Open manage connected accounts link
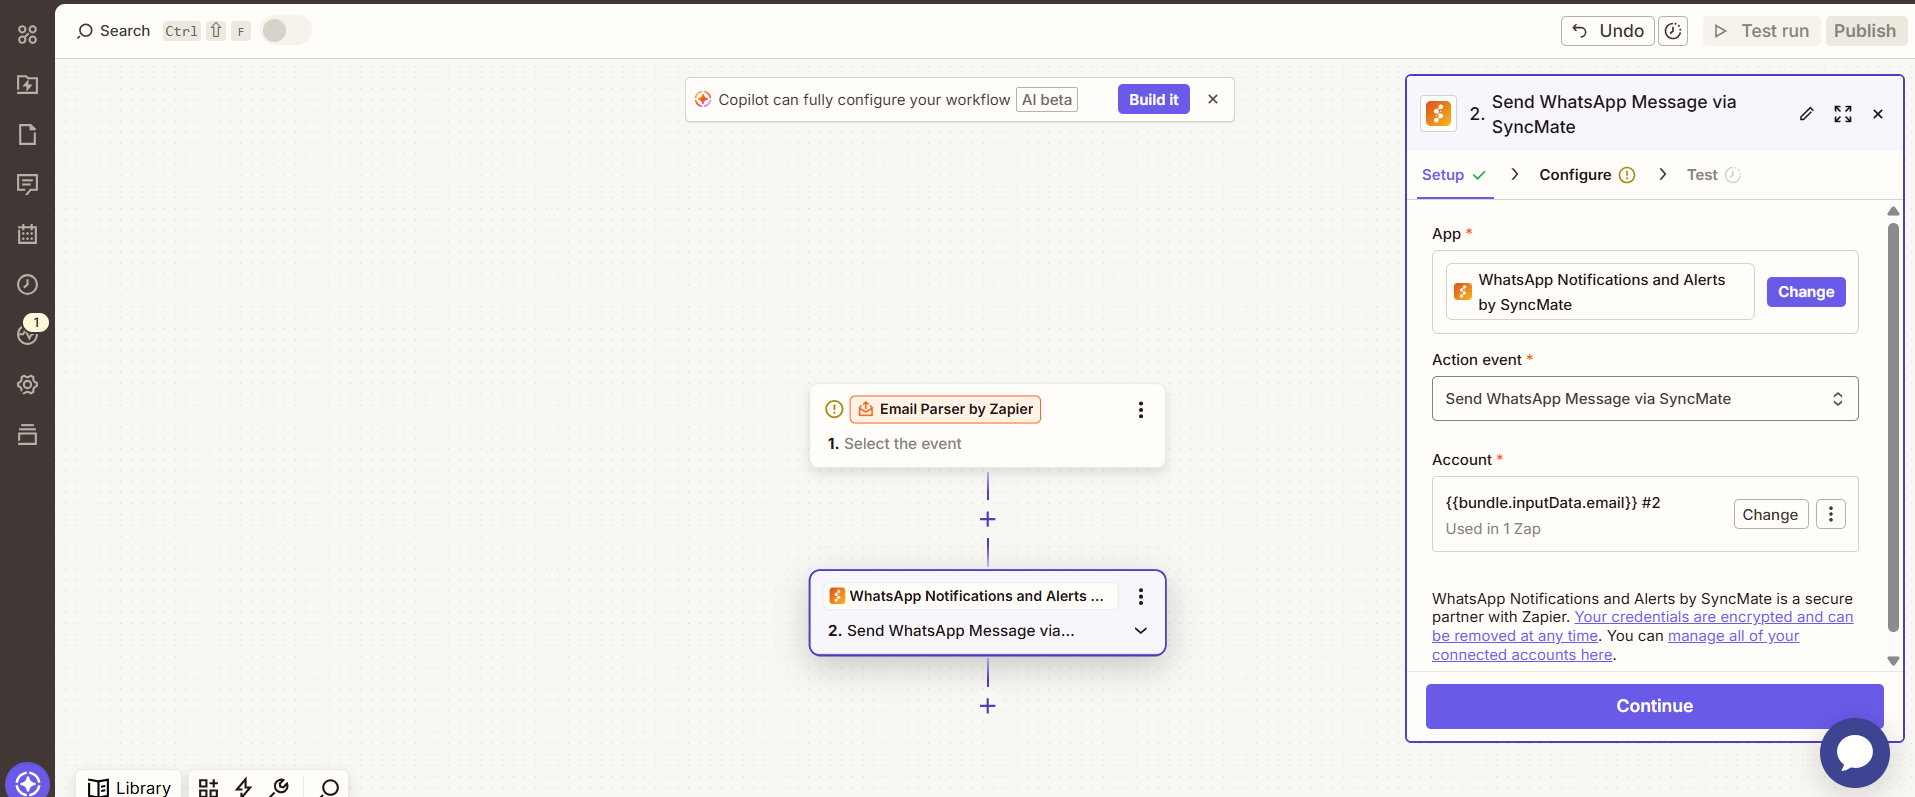 click(x=1733, y=636)
